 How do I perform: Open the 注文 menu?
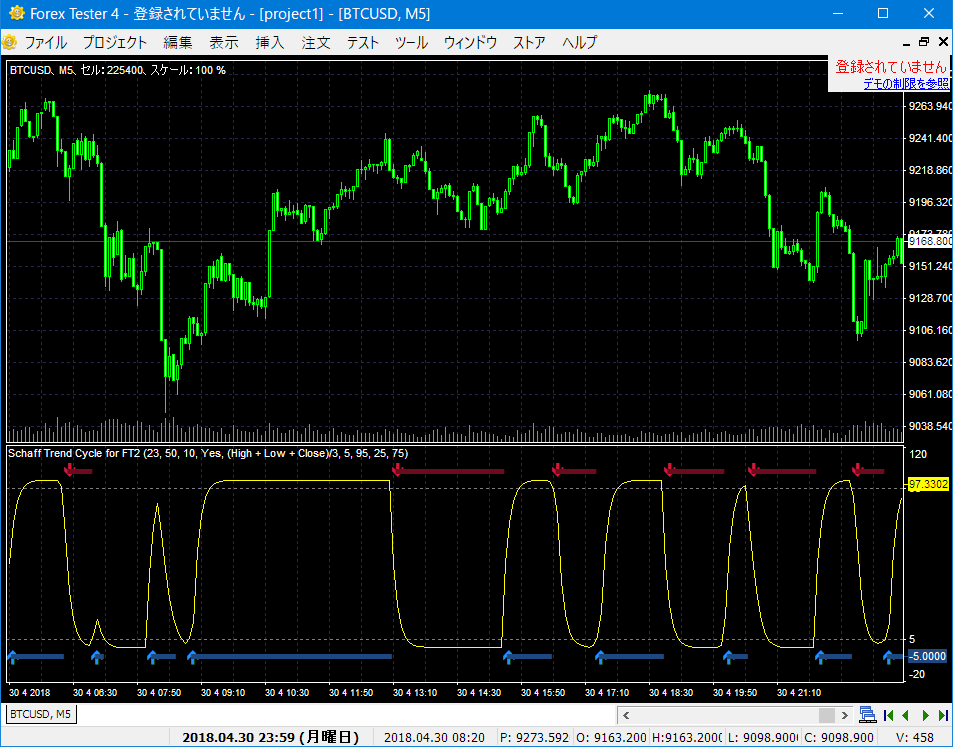pyautogui.click(x=316, y=43)
